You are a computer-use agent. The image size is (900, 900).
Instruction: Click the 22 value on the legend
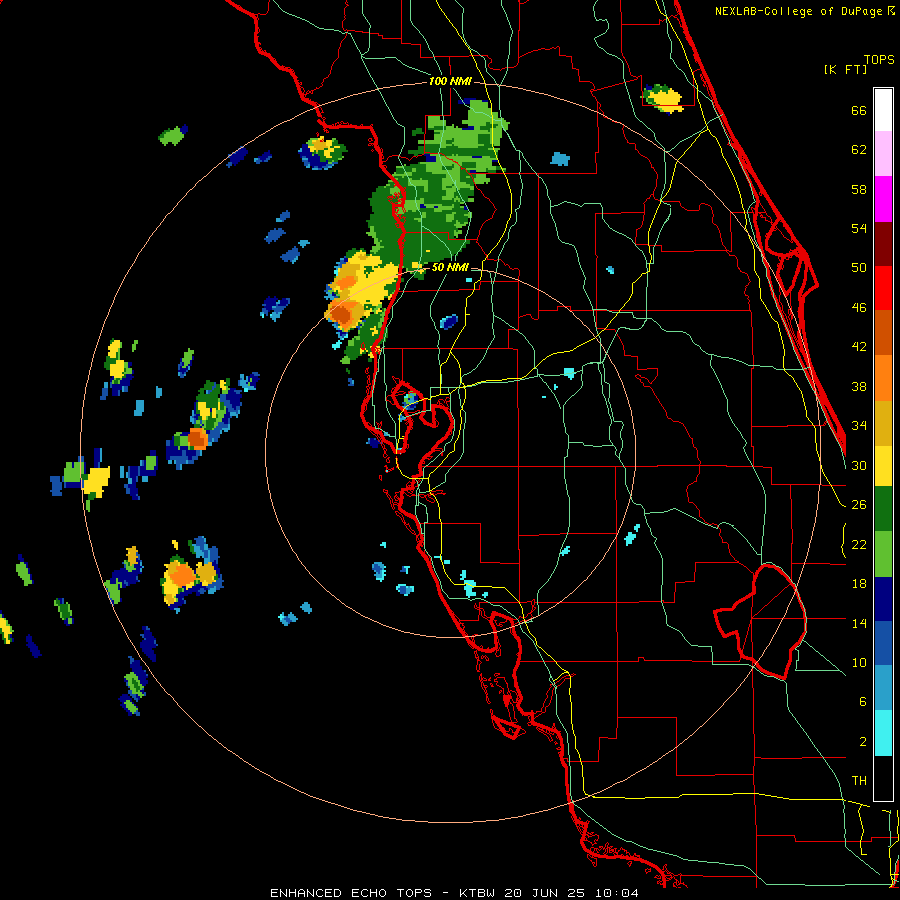pos(859,545)
